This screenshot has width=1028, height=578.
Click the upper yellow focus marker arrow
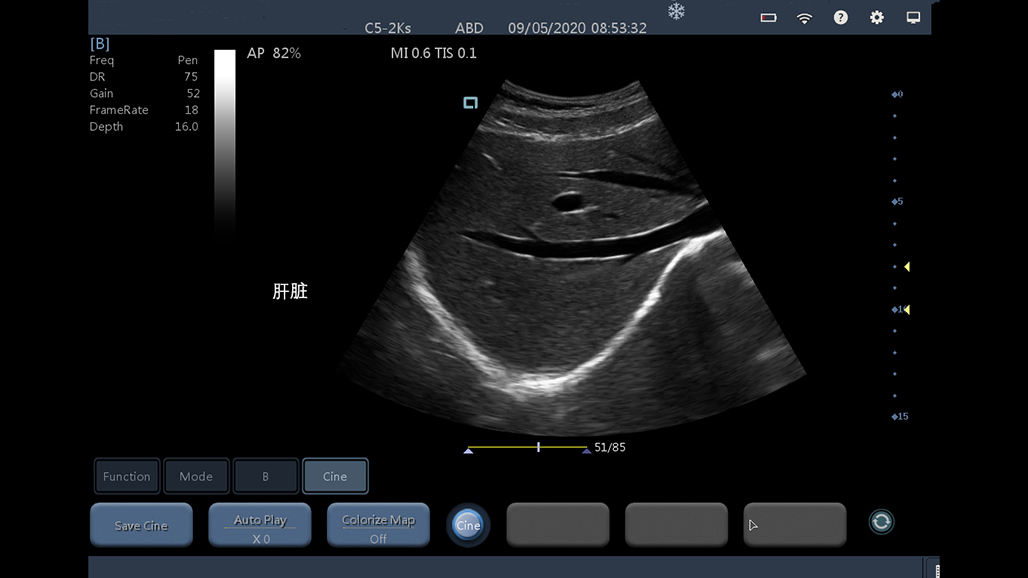coord(906,267)
